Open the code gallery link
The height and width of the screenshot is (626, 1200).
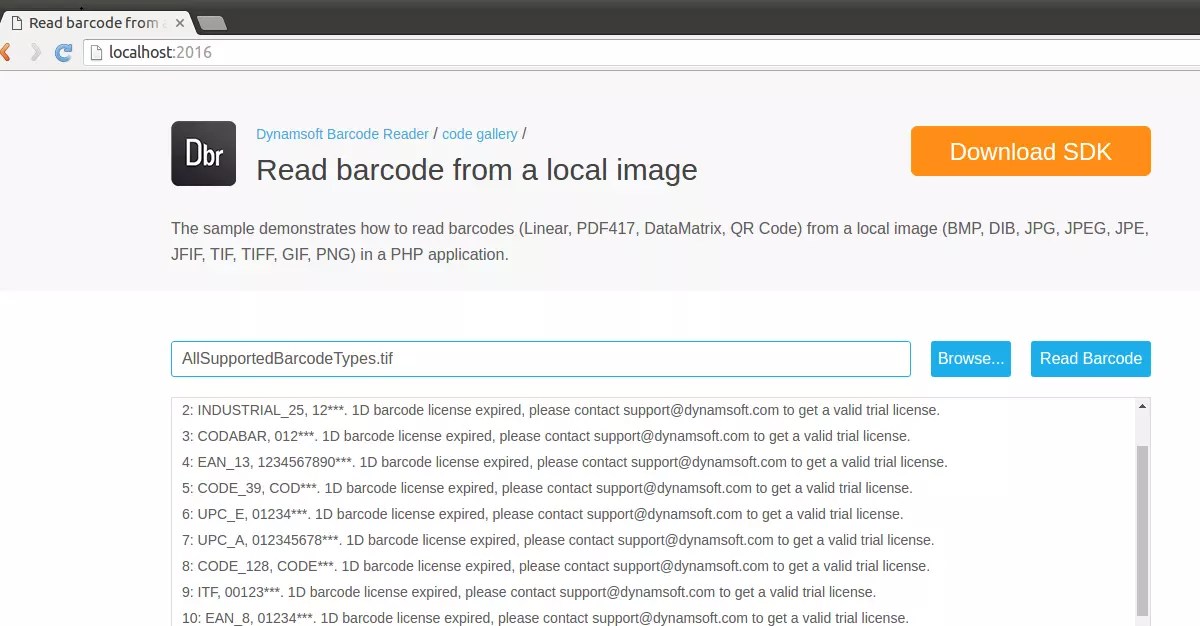(x=479, y=133)
